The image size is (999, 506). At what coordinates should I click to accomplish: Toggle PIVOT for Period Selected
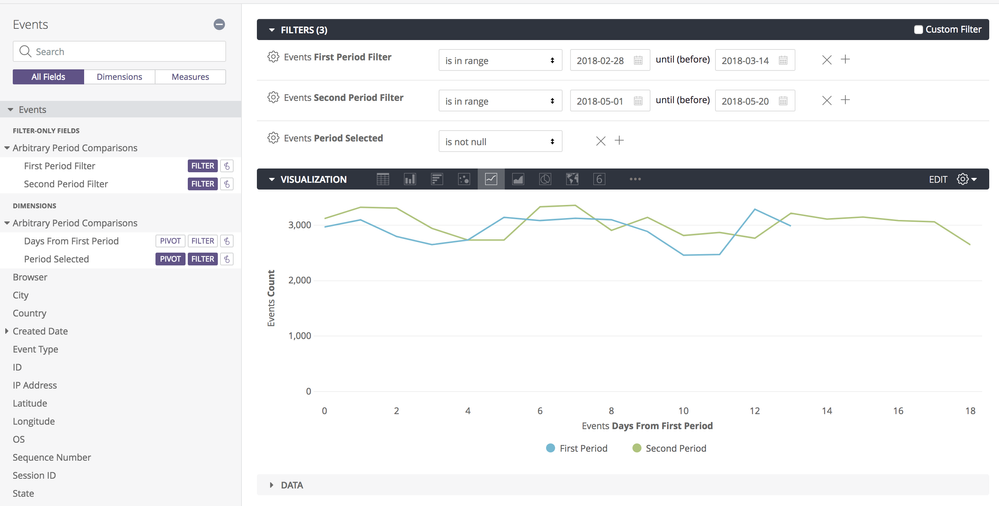171,259
